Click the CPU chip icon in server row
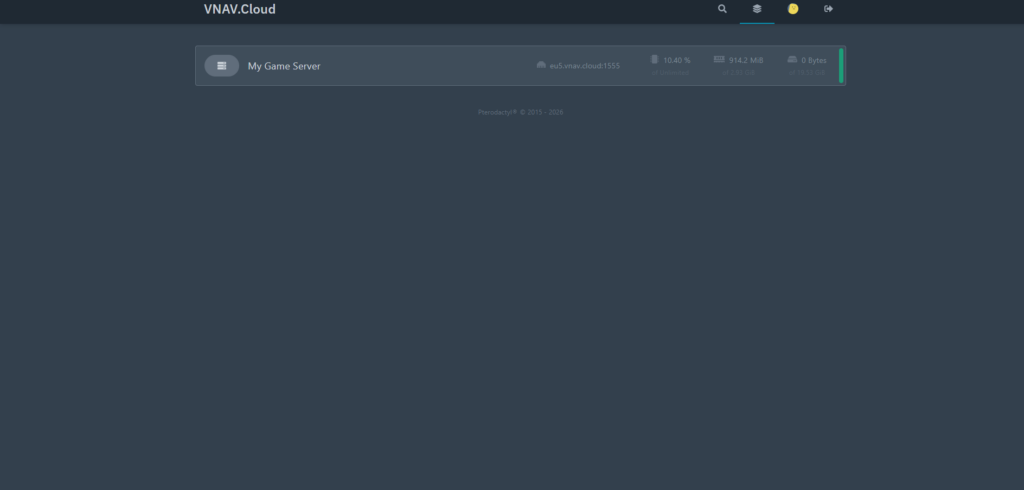This screenshot has width=1024, height=490. pyautogui.click(x=655, y=60)
